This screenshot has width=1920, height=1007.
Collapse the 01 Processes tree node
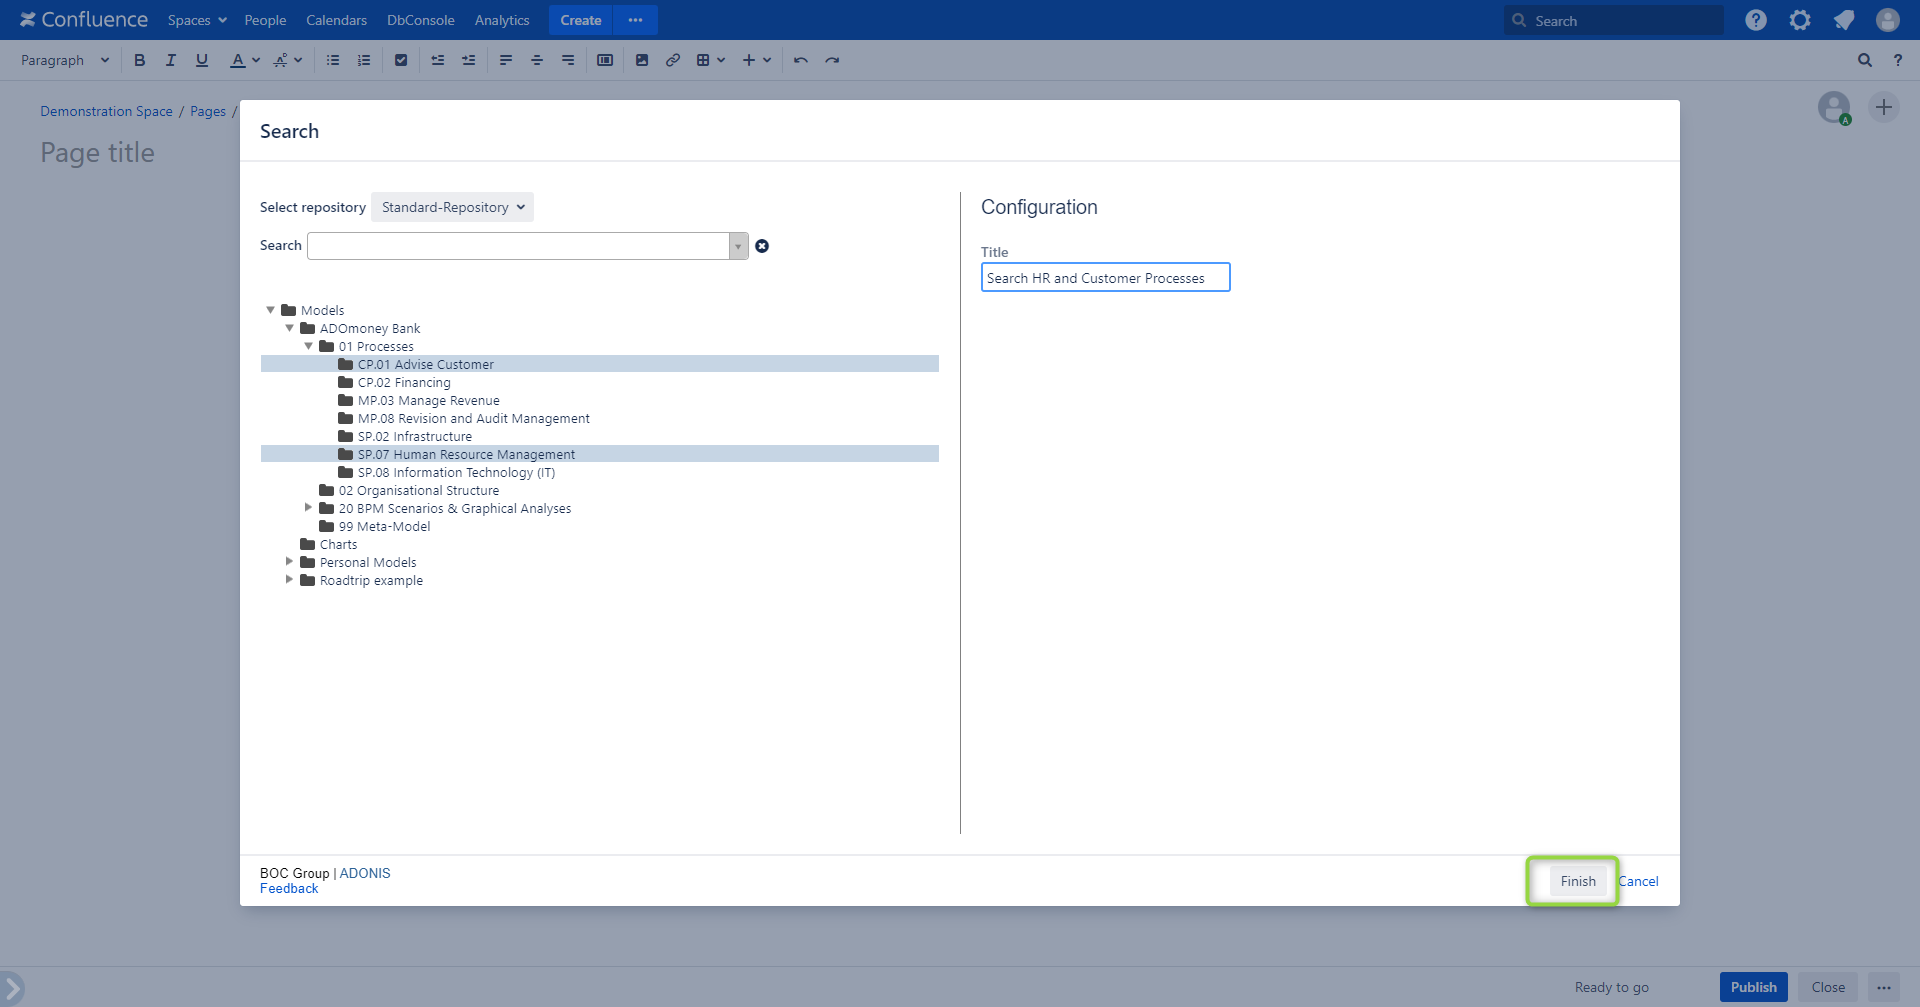[308, 346]
